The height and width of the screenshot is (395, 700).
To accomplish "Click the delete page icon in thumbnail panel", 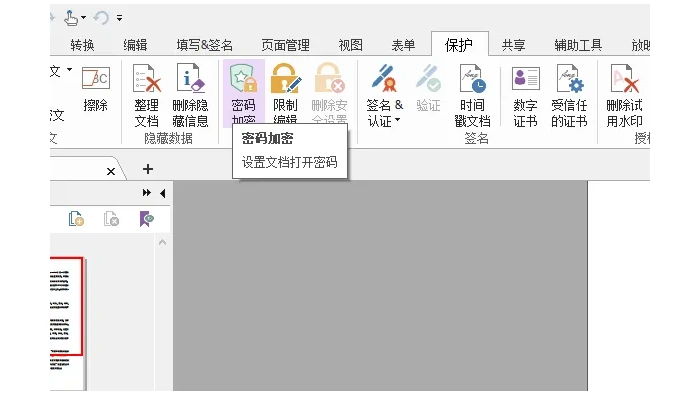I will (111, 219).
